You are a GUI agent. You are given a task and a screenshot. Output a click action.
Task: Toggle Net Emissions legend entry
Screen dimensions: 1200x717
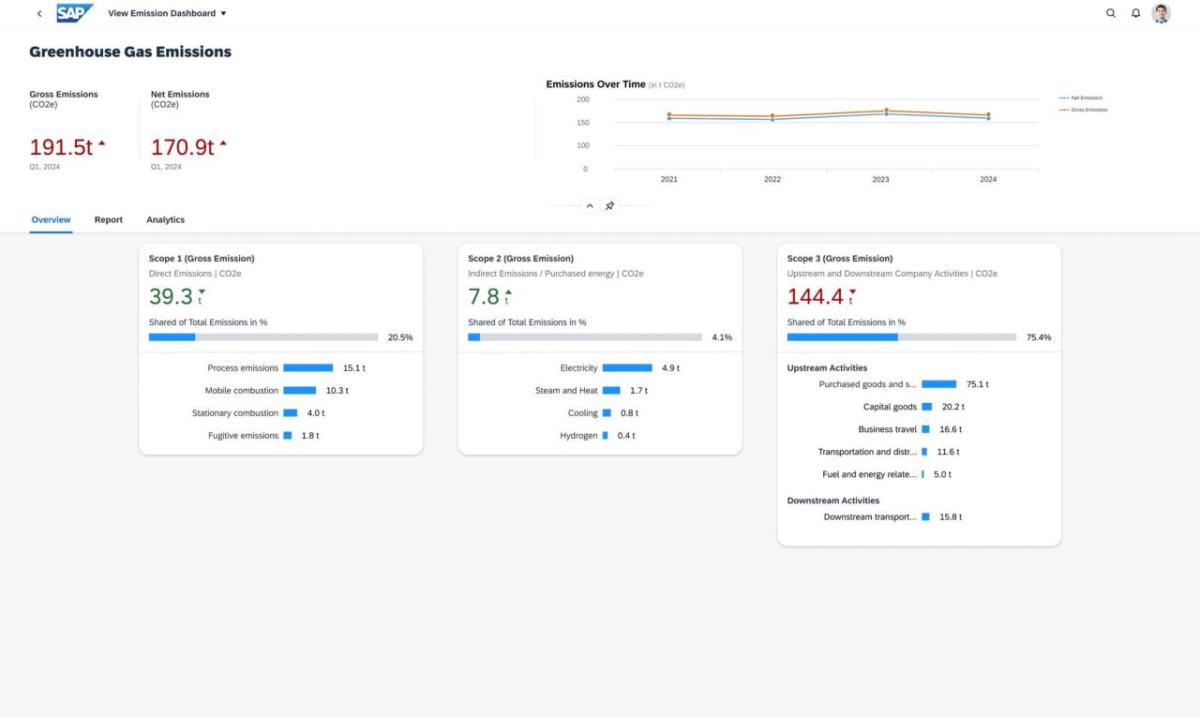click(x=1085, y=98)
